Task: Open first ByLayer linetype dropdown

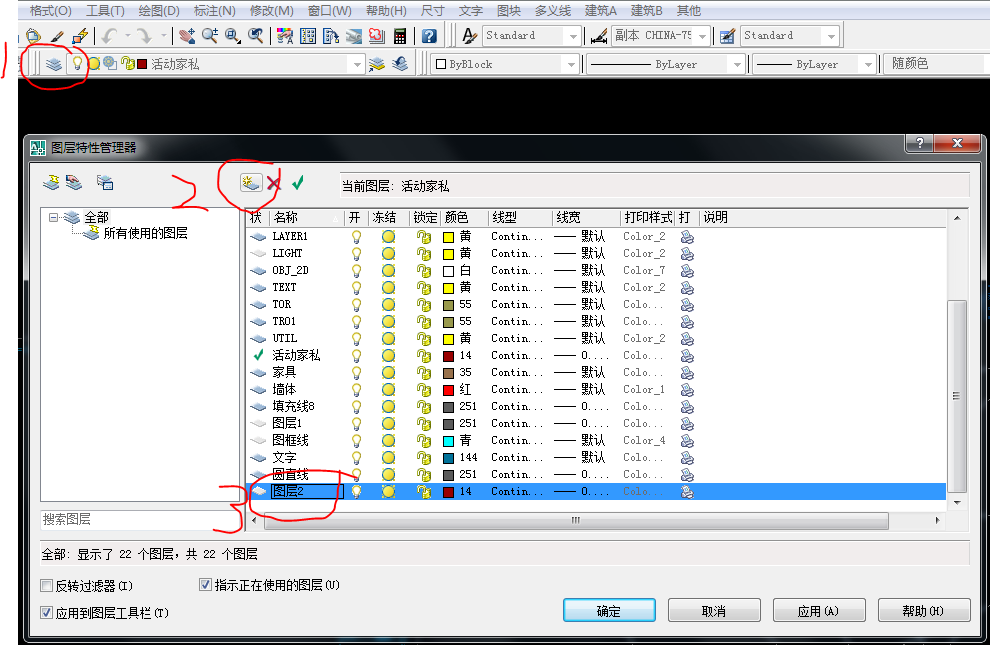Action: tap(737, 64)
